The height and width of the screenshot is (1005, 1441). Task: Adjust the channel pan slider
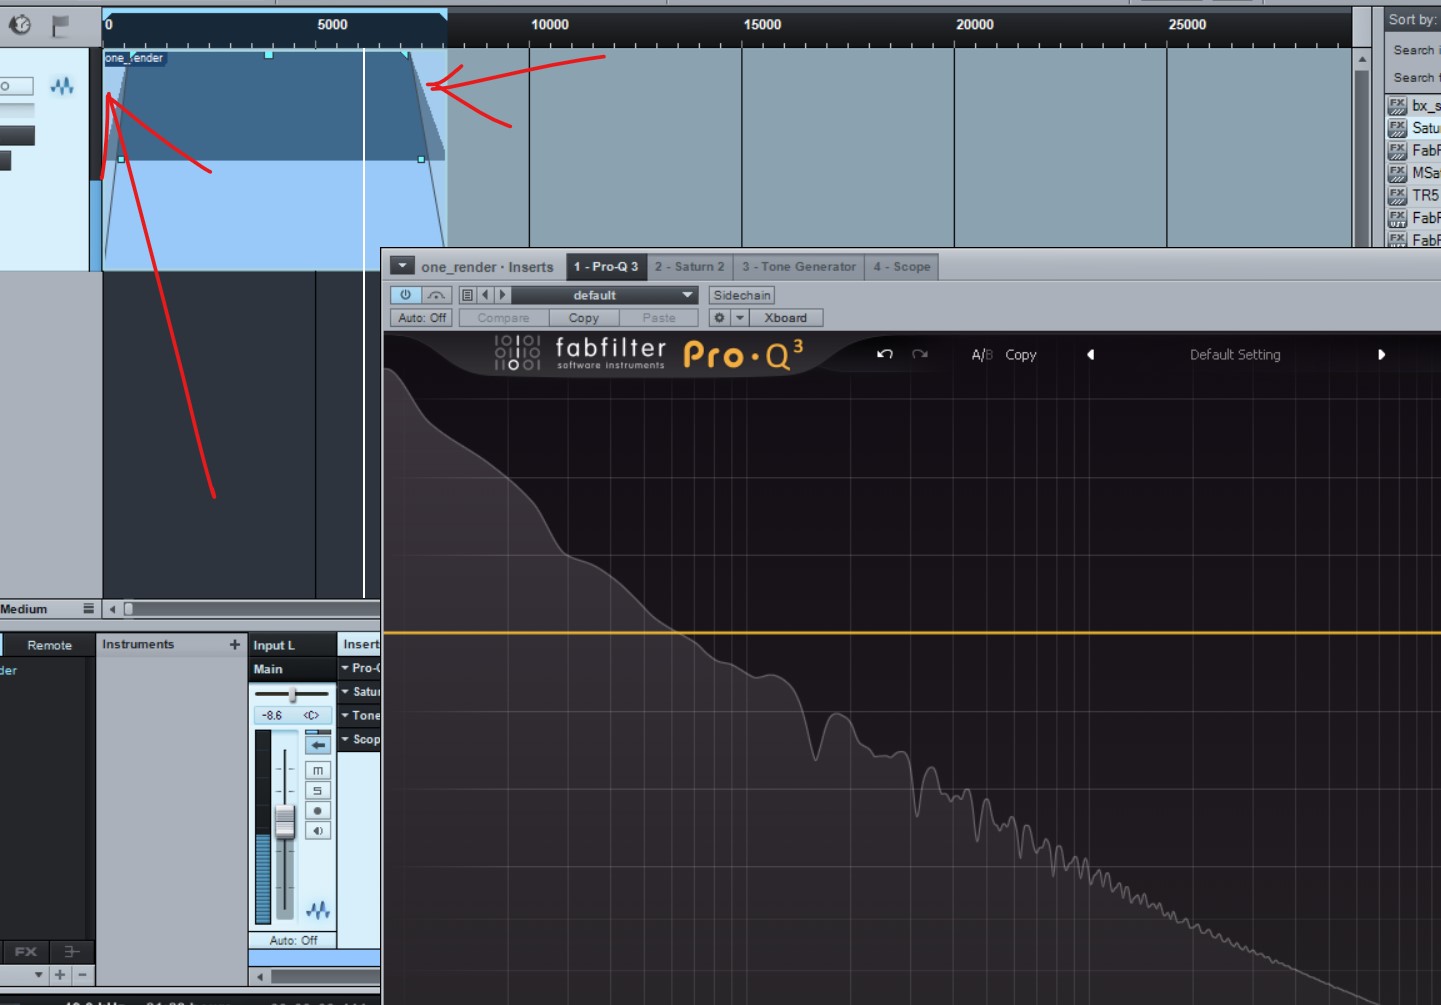tap(292, 694)
